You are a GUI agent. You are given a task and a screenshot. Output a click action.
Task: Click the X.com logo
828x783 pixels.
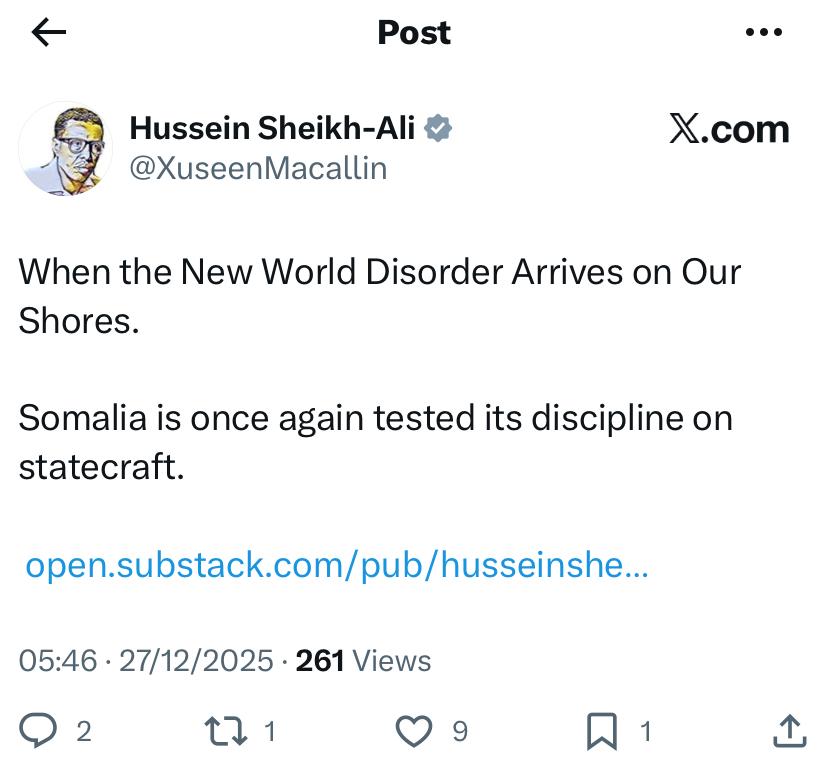click(729, 130)
